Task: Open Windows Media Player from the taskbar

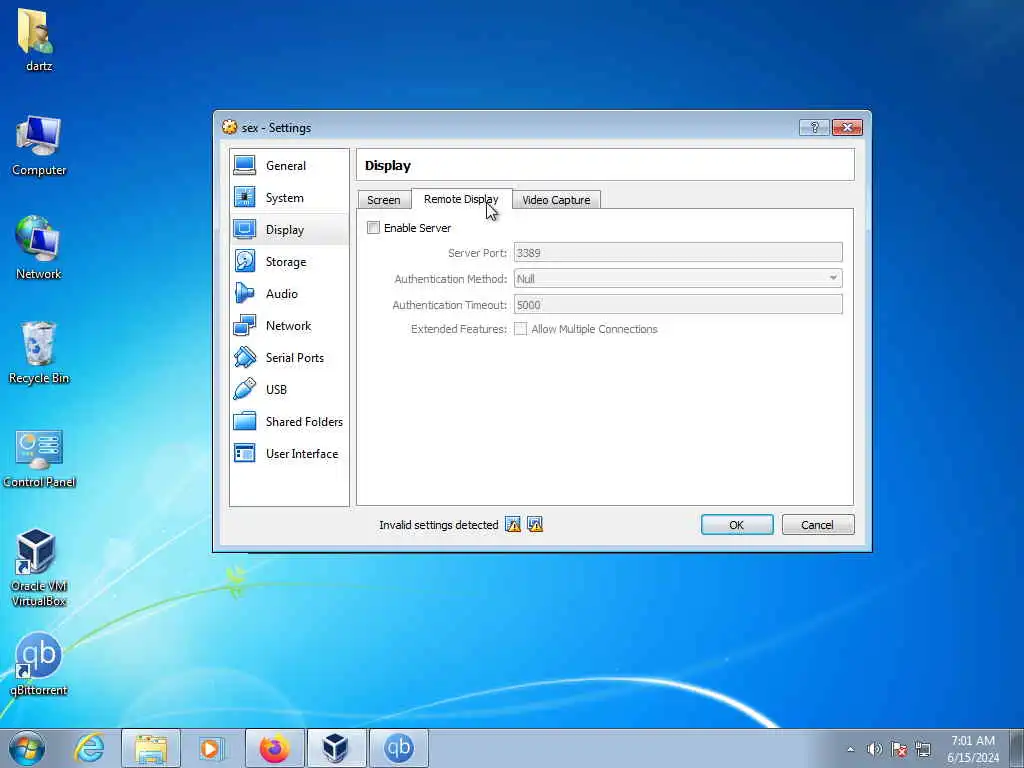Action: [212, 748]
